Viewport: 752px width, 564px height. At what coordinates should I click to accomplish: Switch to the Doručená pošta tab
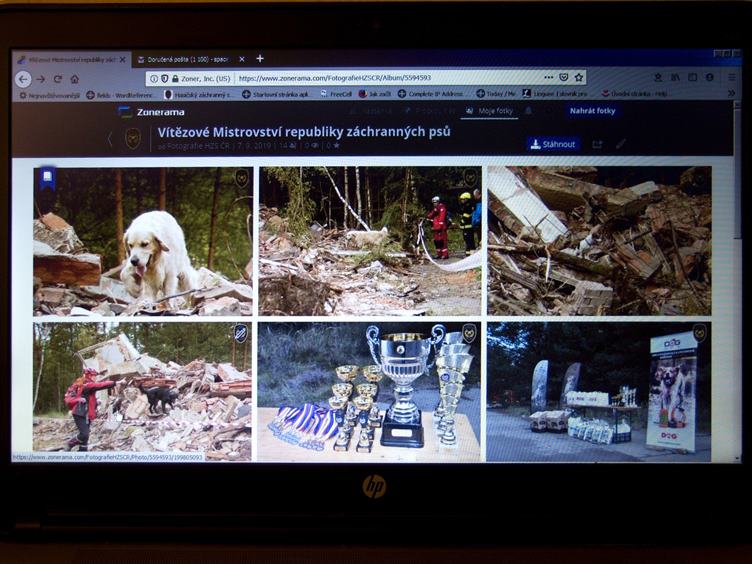(188, 59)
